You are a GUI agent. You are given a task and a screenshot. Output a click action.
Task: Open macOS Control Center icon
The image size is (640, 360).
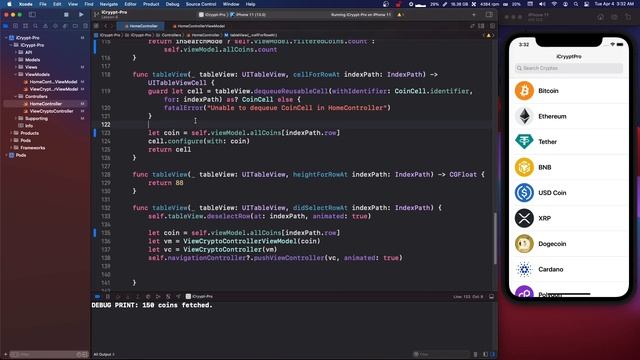point(586,4)
